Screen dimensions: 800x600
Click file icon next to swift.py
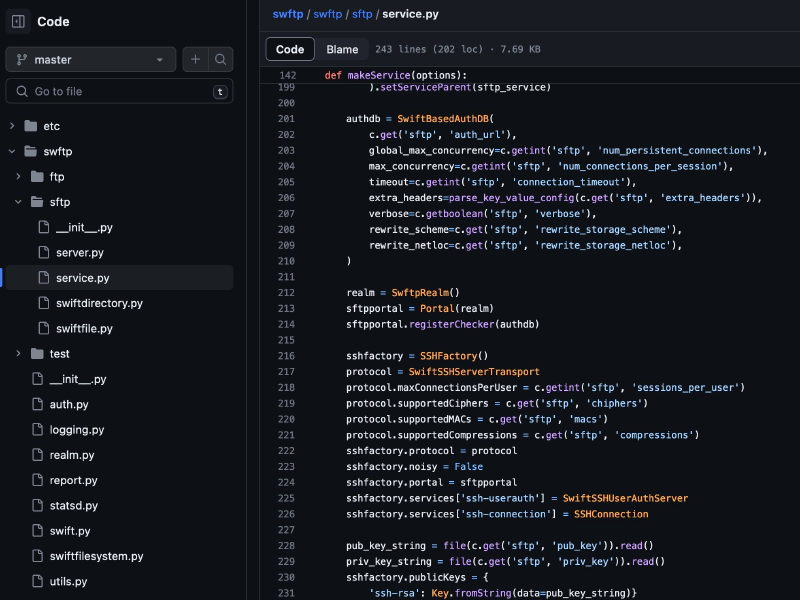coord(38,531)
